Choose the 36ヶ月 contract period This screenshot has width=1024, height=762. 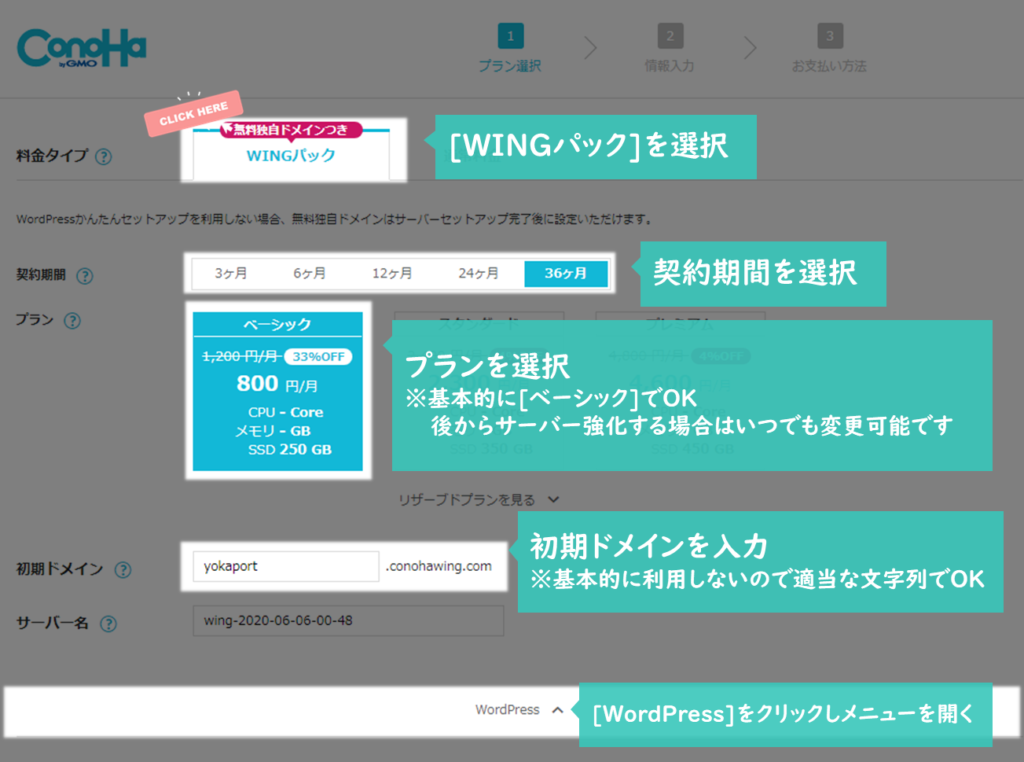click(566, 274)
